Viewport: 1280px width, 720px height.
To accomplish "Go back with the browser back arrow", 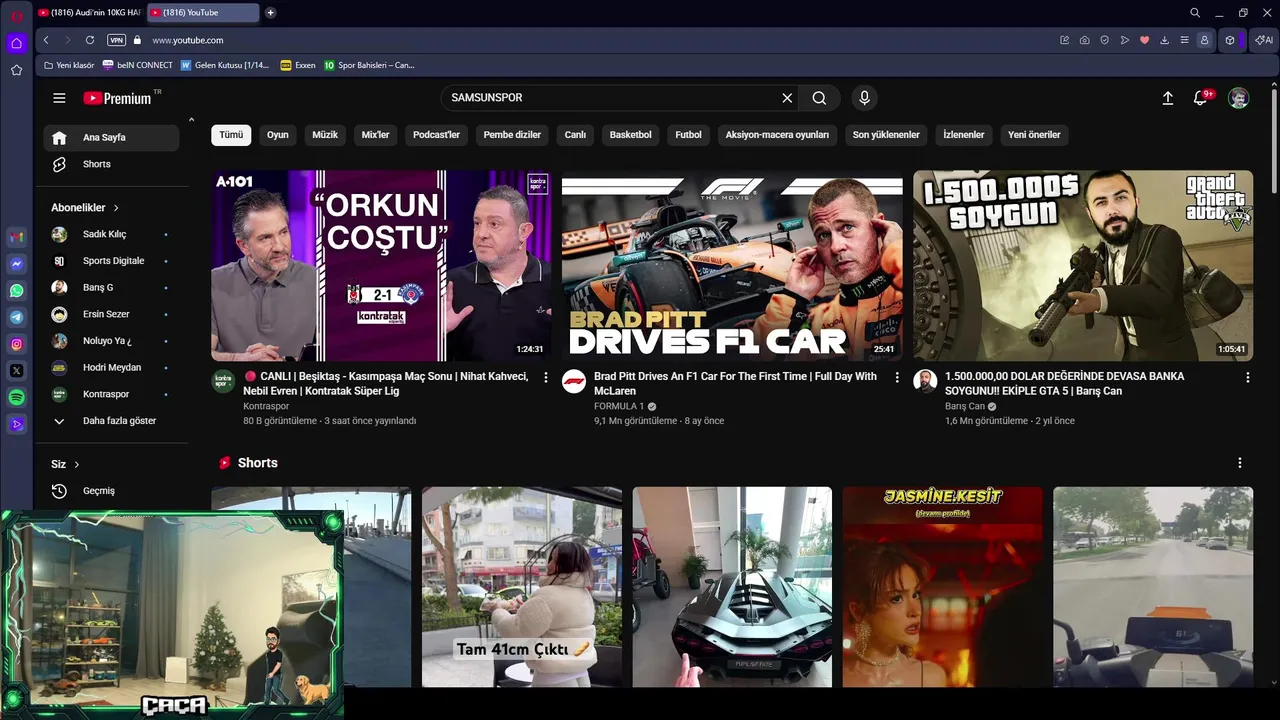I will coord(46,40).
